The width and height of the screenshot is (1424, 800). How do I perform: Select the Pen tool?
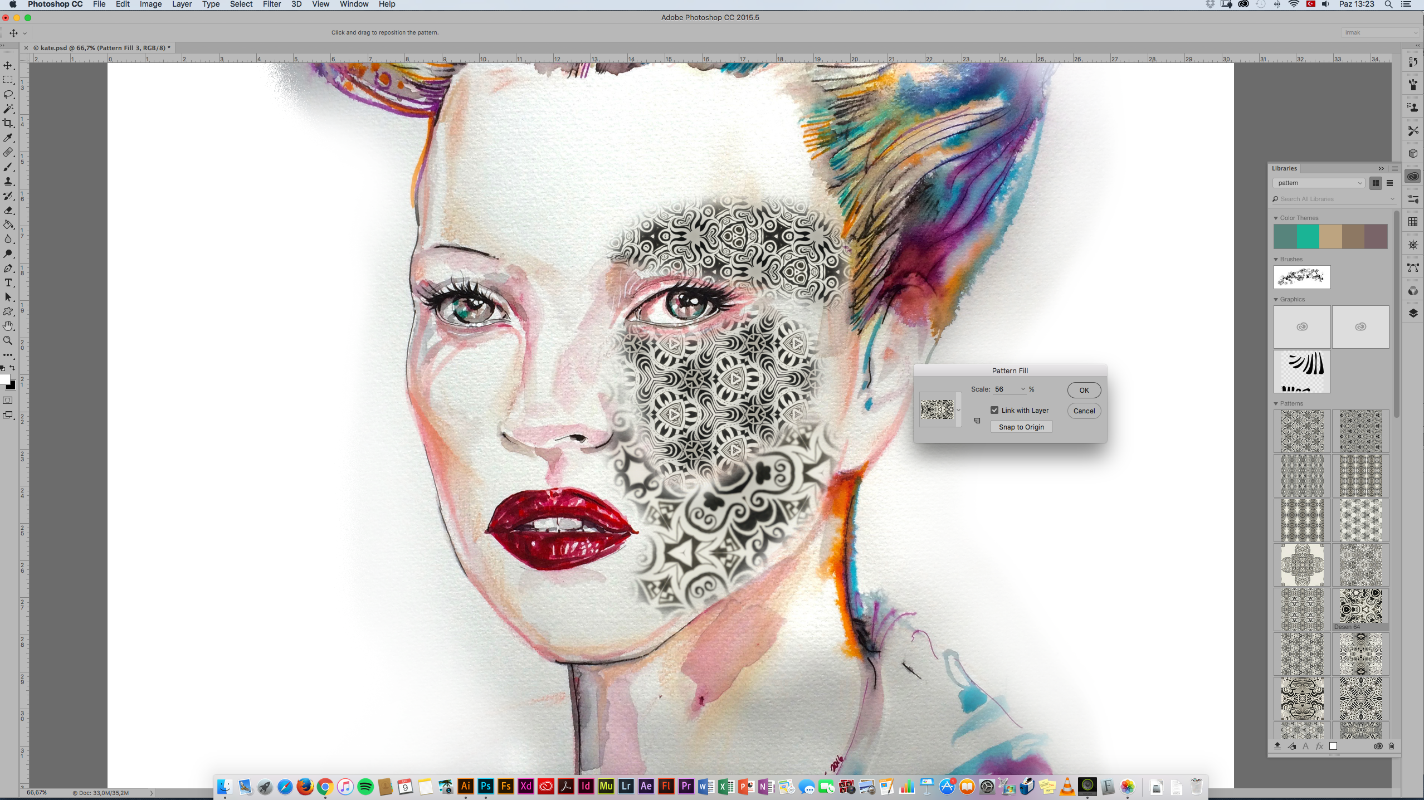[x=9, y=268]
